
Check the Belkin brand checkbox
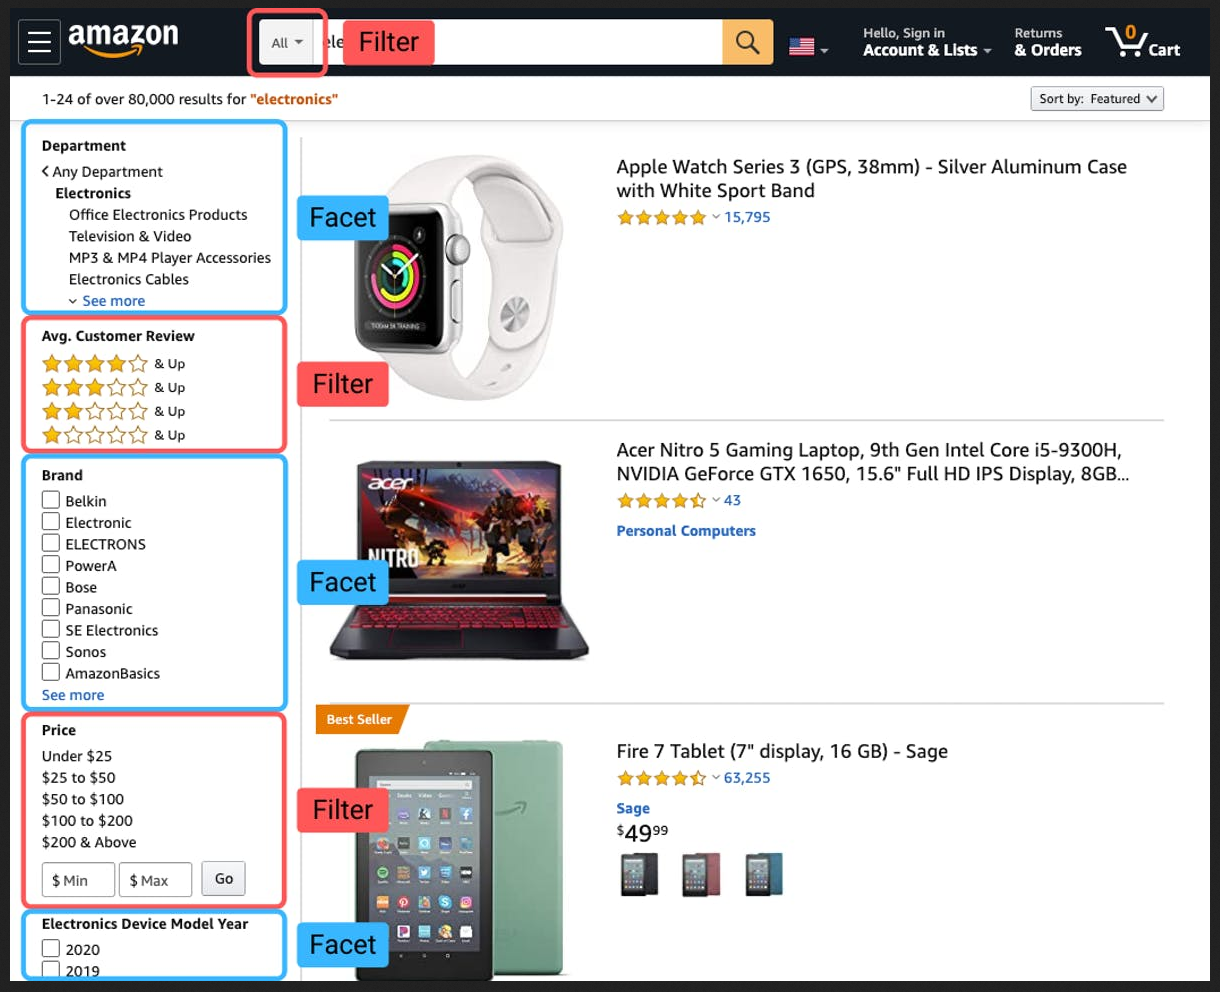click(51, 500)
